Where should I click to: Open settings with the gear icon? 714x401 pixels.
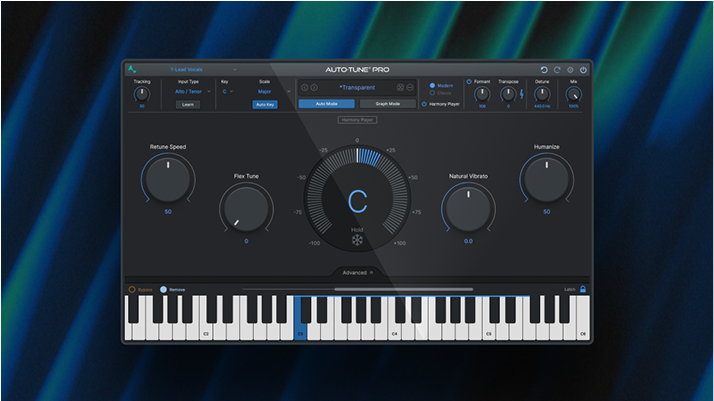570,70
